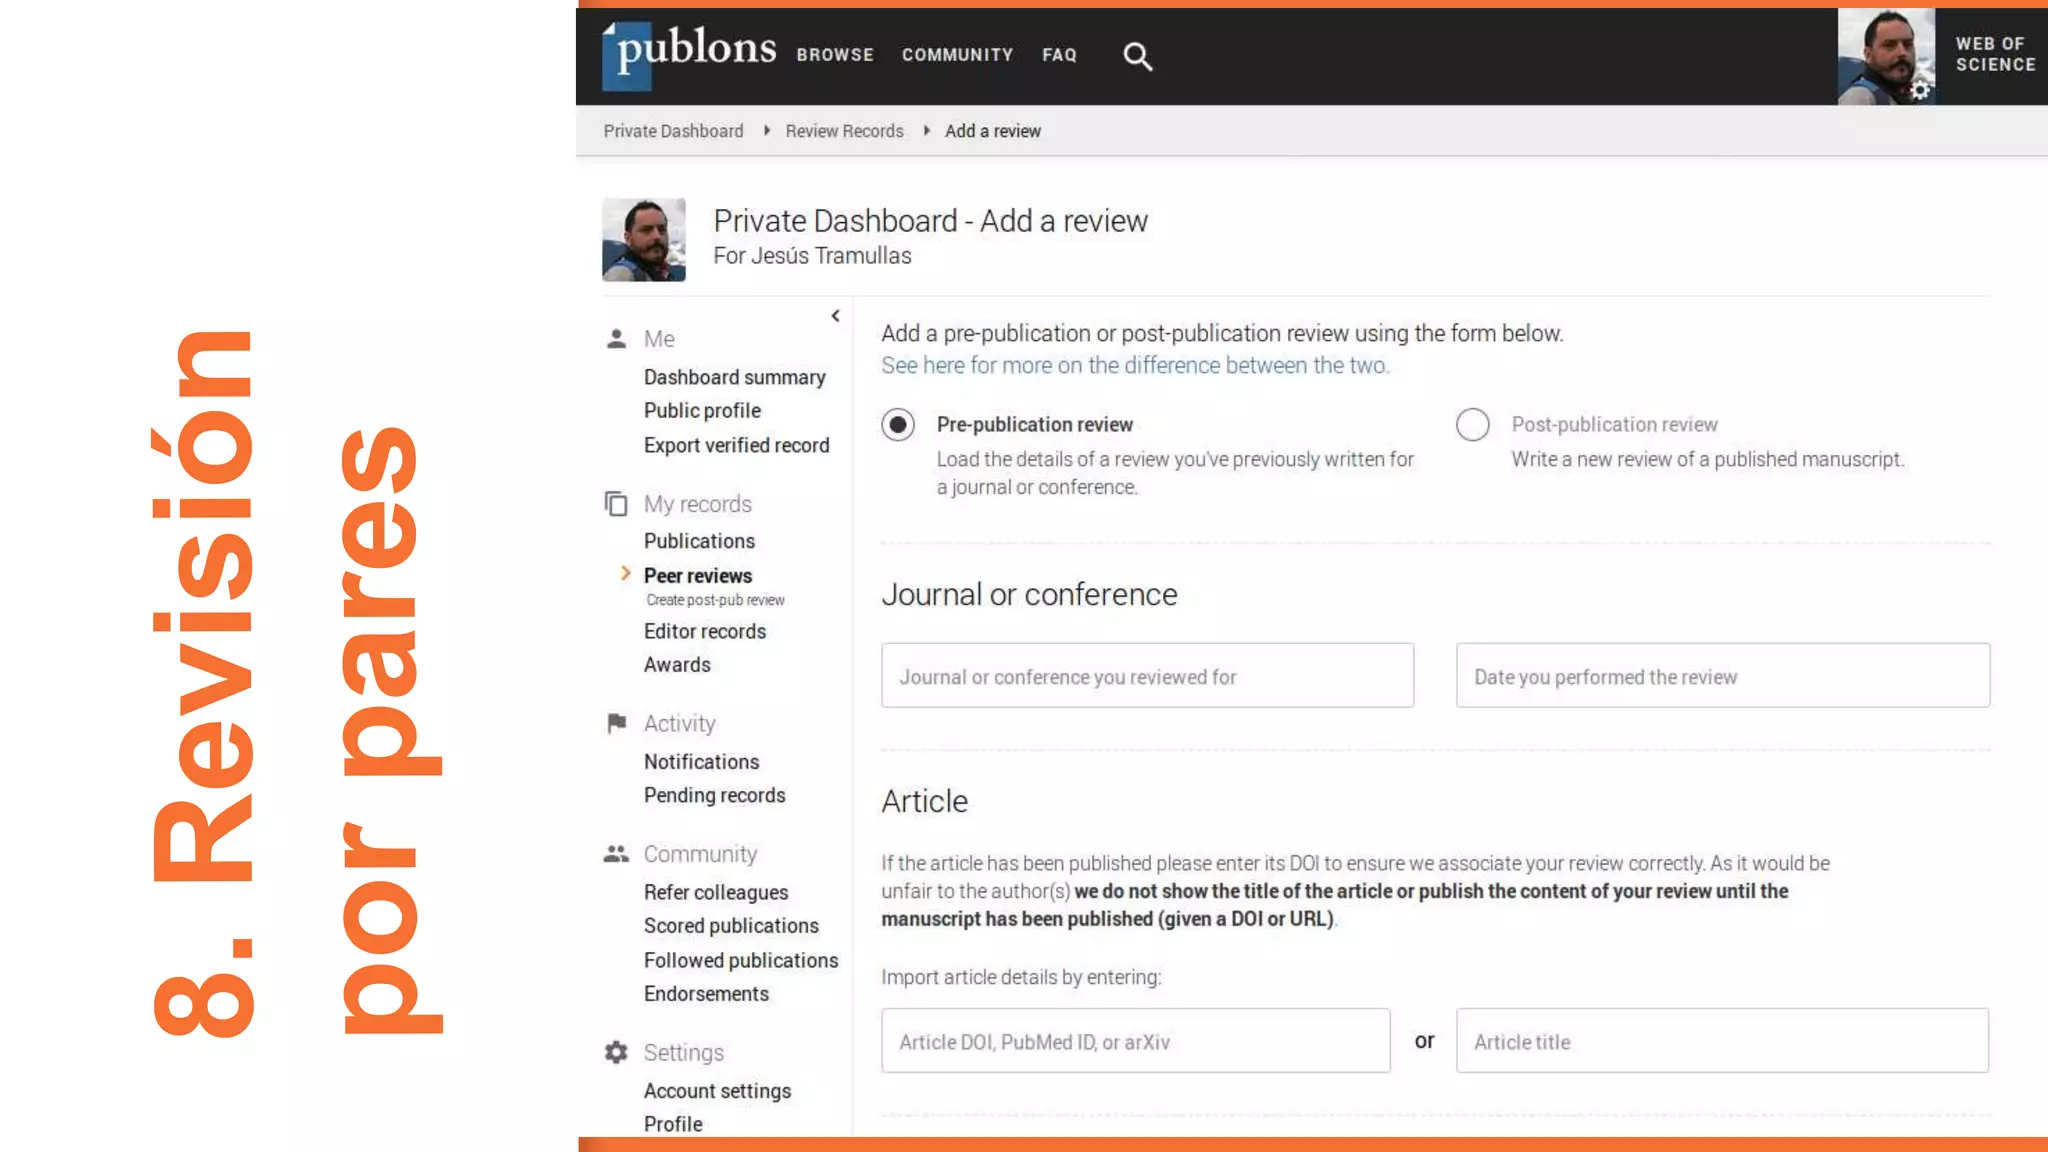Click the My records copy icon
This screenshot has height=1152, width=2048.
click(616, 504)
